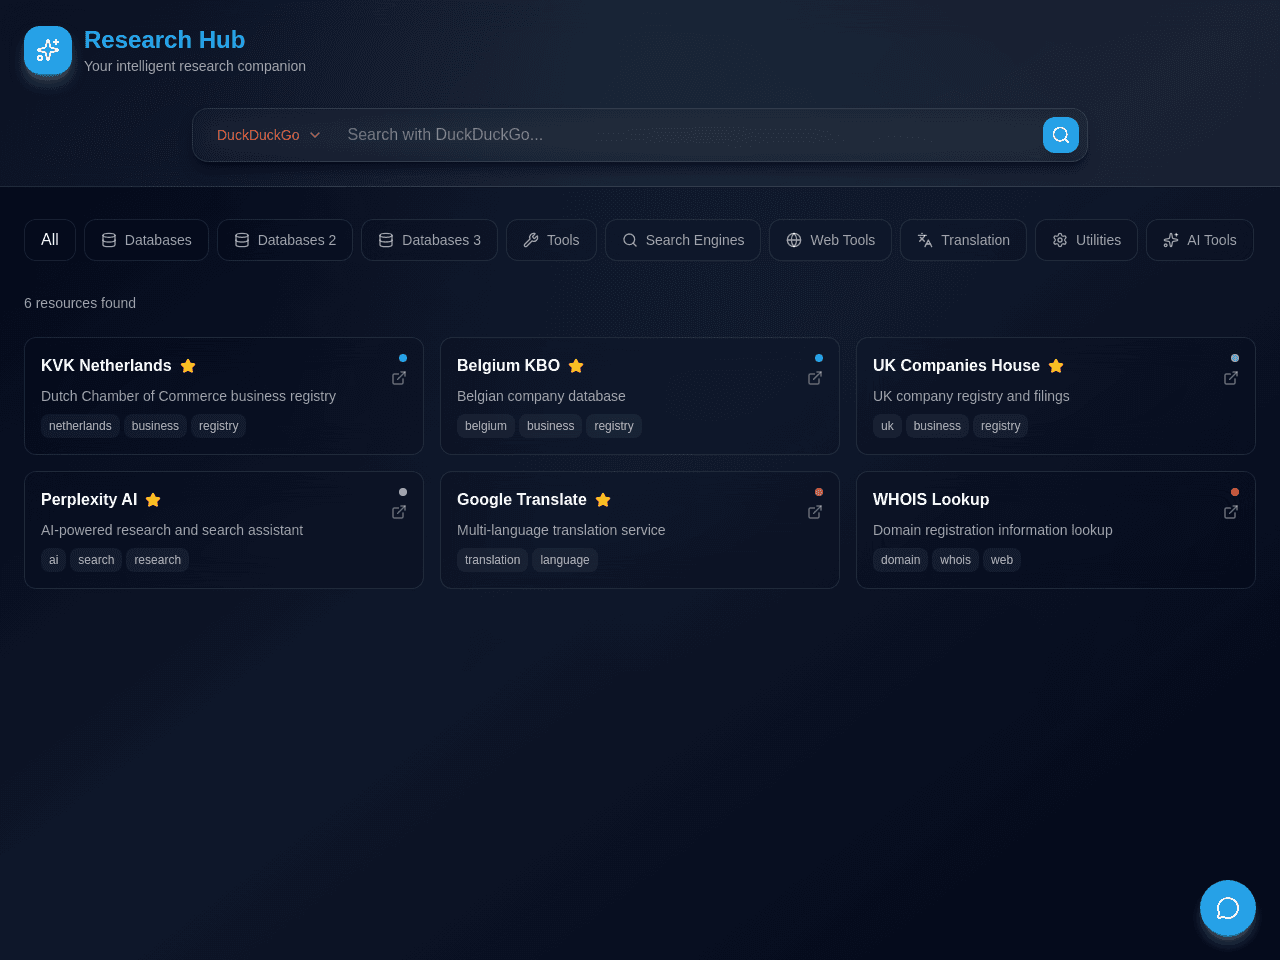Image resolution: width=1280 pixels, height=960 pixels.
Task: Show the Translation category
Action: pyautogui.click(x=963, y=240)
